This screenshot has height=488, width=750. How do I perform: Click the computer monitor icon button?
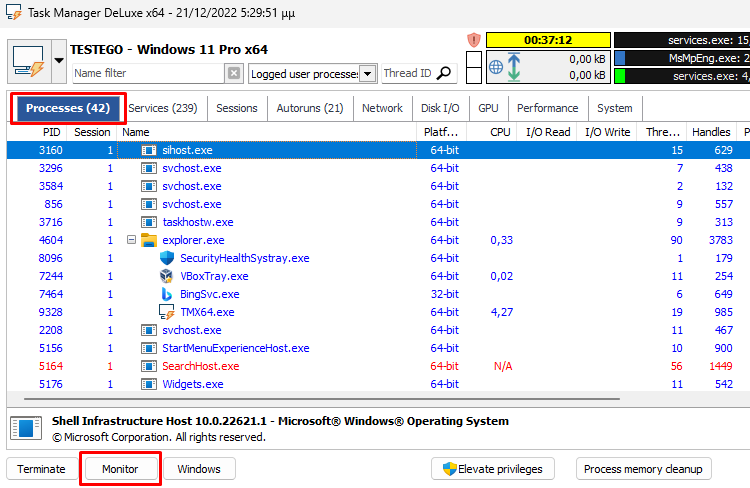(30, 61)
